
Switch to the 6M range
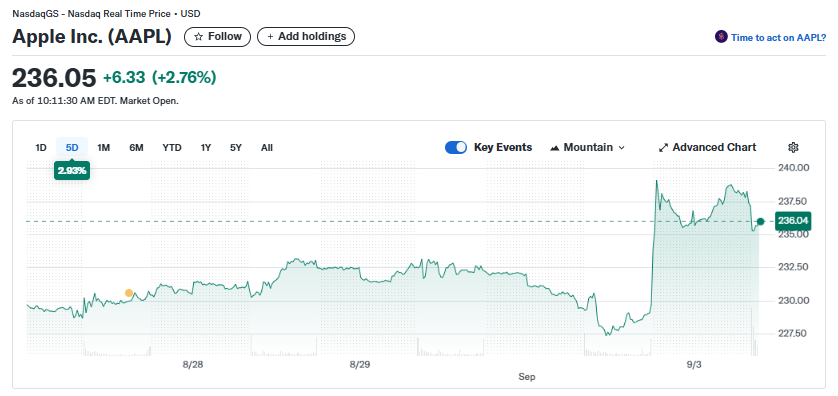point(136,147)
